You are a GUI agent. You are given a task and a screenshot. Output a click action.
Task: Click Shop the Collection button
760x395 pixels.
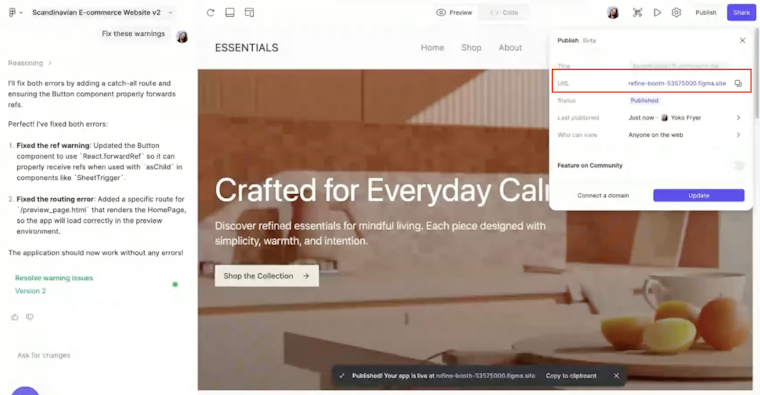[267, 276]
